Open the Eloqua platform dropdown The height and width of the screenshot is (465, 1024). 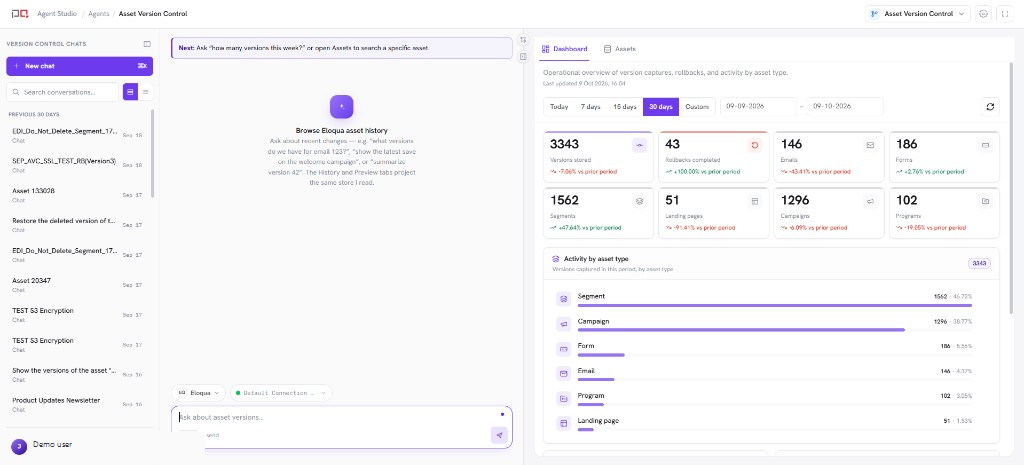[x=199, y=393]
